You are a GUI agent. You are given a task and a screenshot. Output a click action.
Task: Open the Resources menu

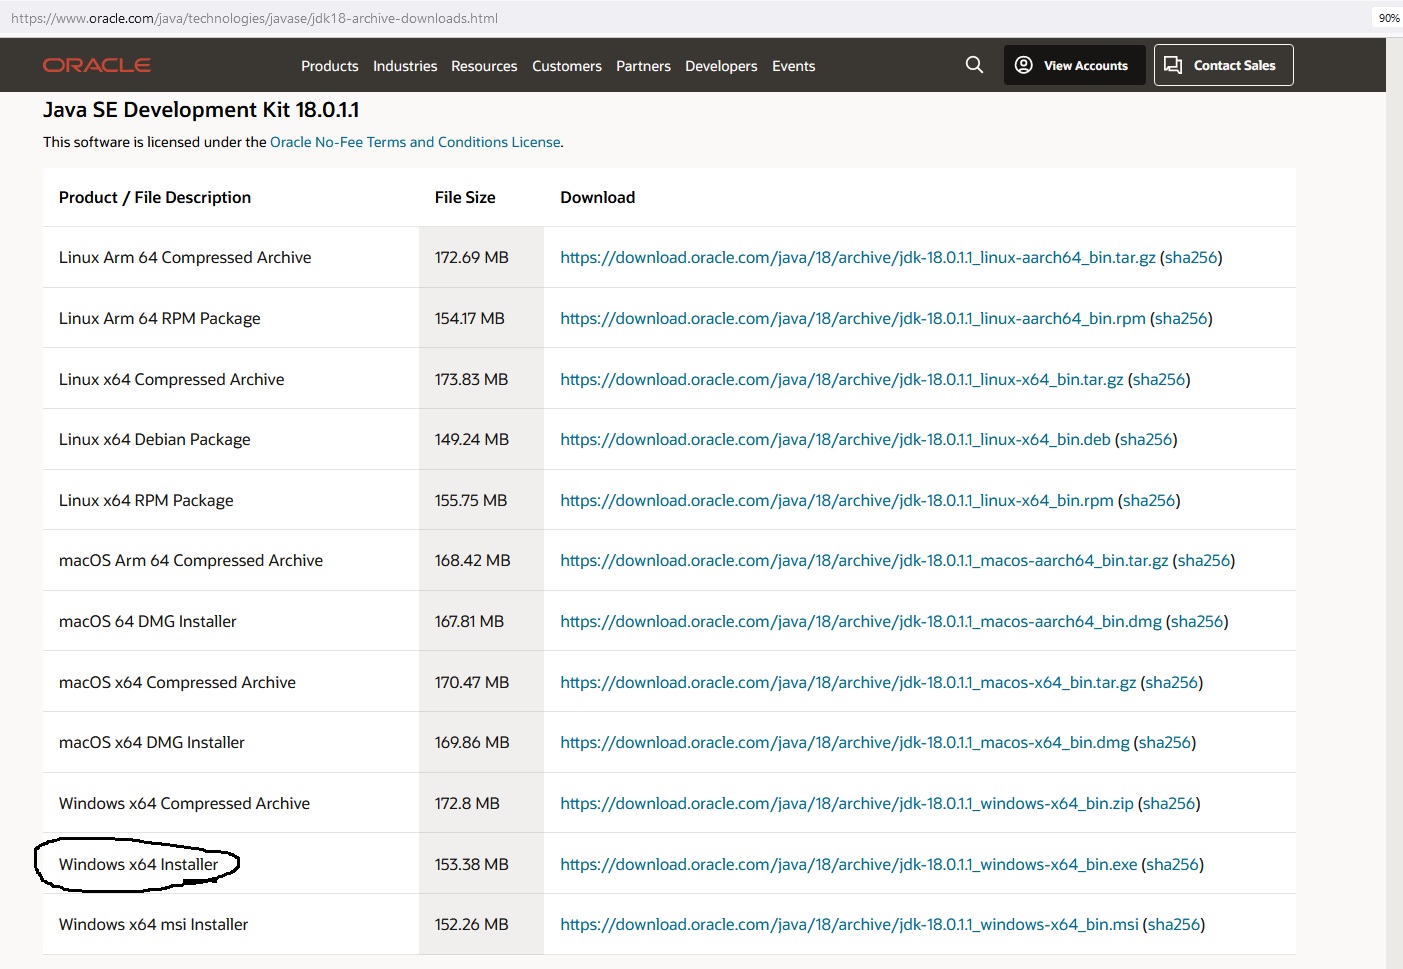coord(484,66)
